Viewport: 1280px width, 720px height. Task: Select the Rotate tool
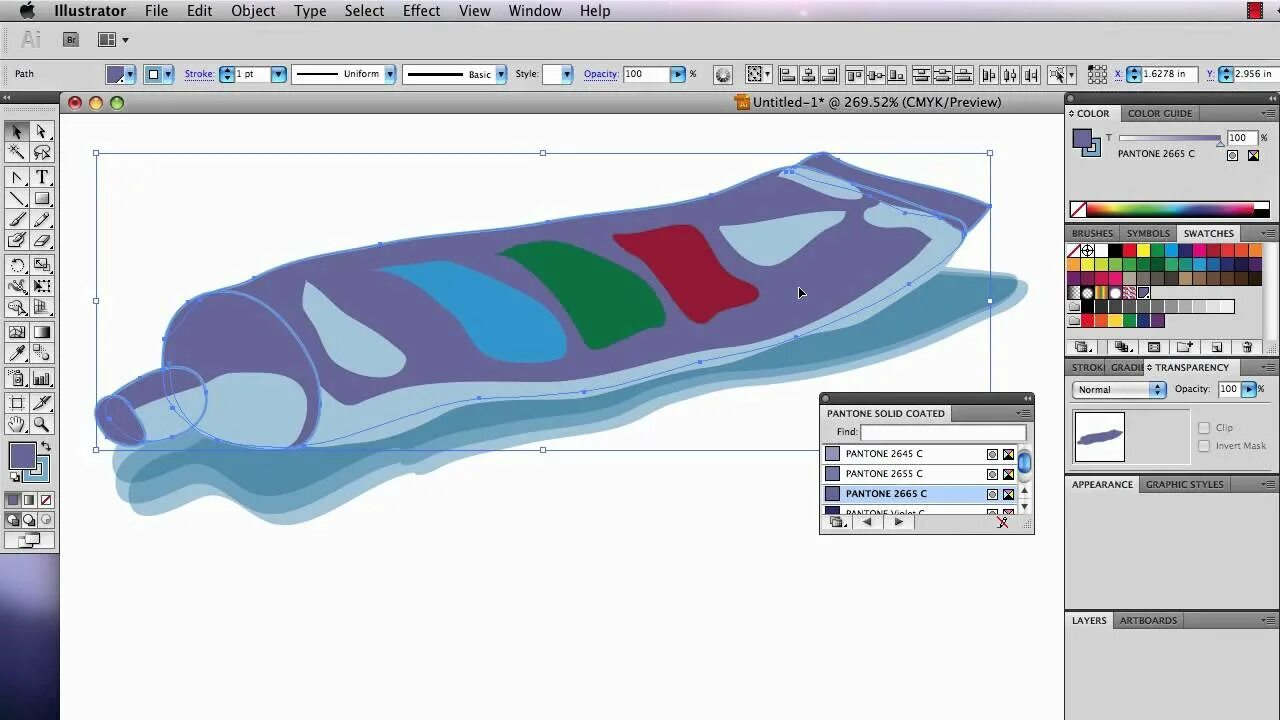[x=17, y=266]
